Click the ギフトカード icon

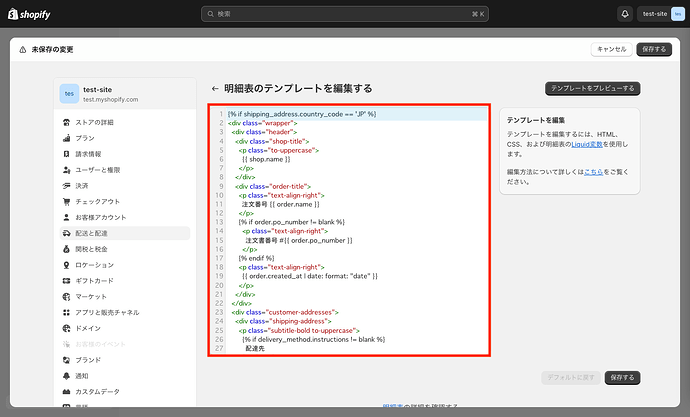[x=66, y=281]
